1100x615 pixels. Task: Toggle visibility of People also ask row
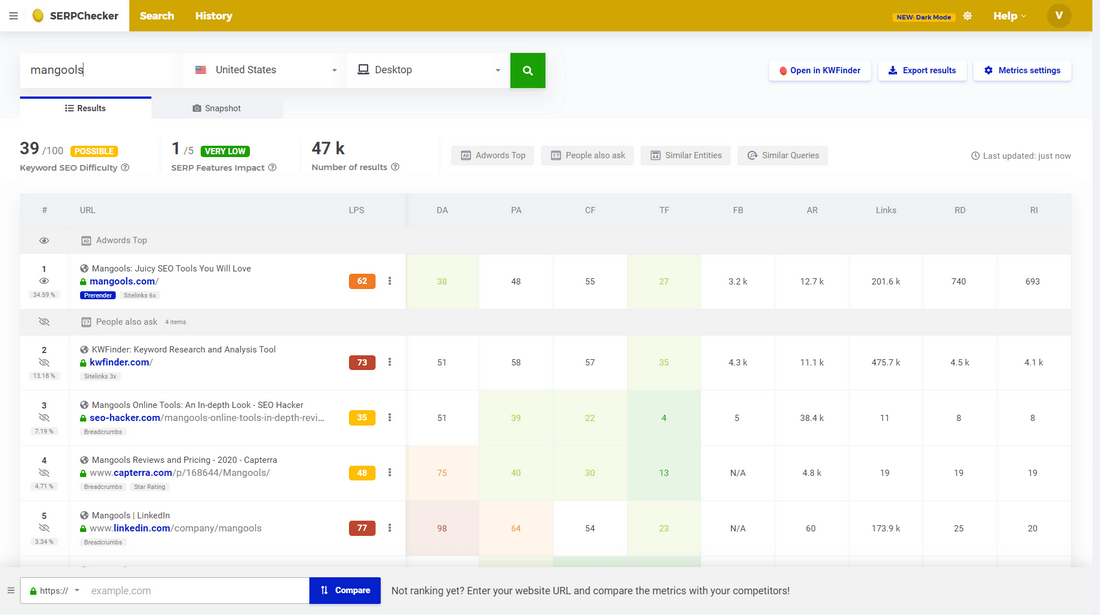pos(44,322)
